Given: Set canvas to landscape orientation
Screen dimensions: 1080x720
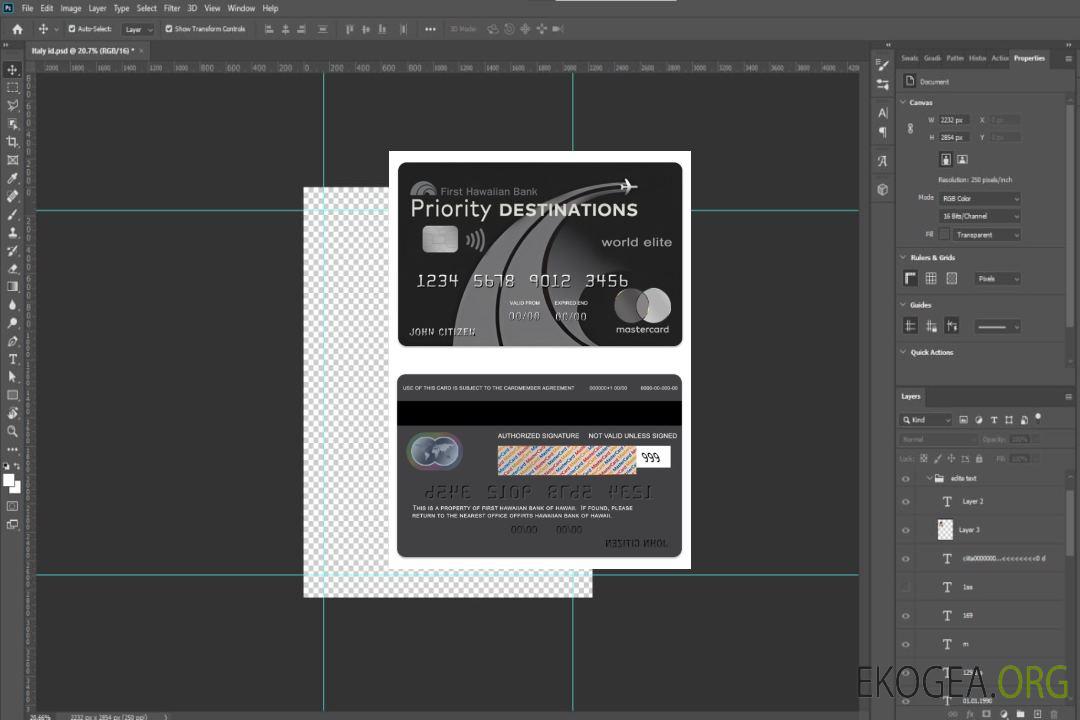Looking at the screenshot, I should 962,159.
